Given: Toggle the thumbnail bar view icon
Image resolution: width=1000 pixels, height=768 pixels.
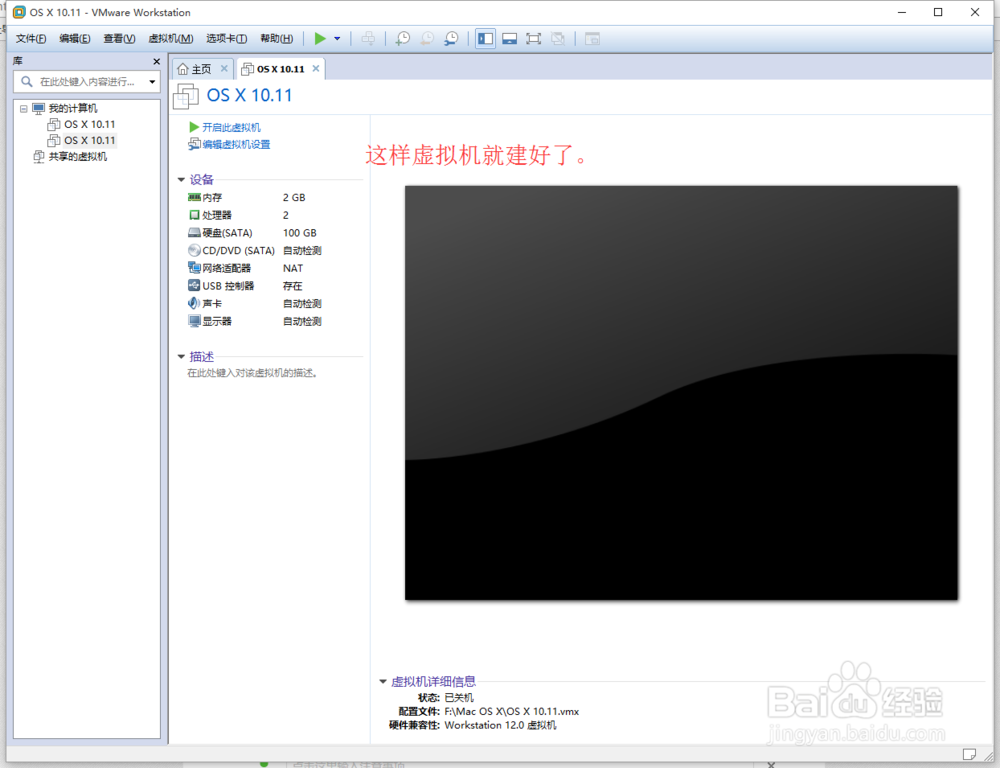Looking at the screenshot, I should click(x=510, y=38).
